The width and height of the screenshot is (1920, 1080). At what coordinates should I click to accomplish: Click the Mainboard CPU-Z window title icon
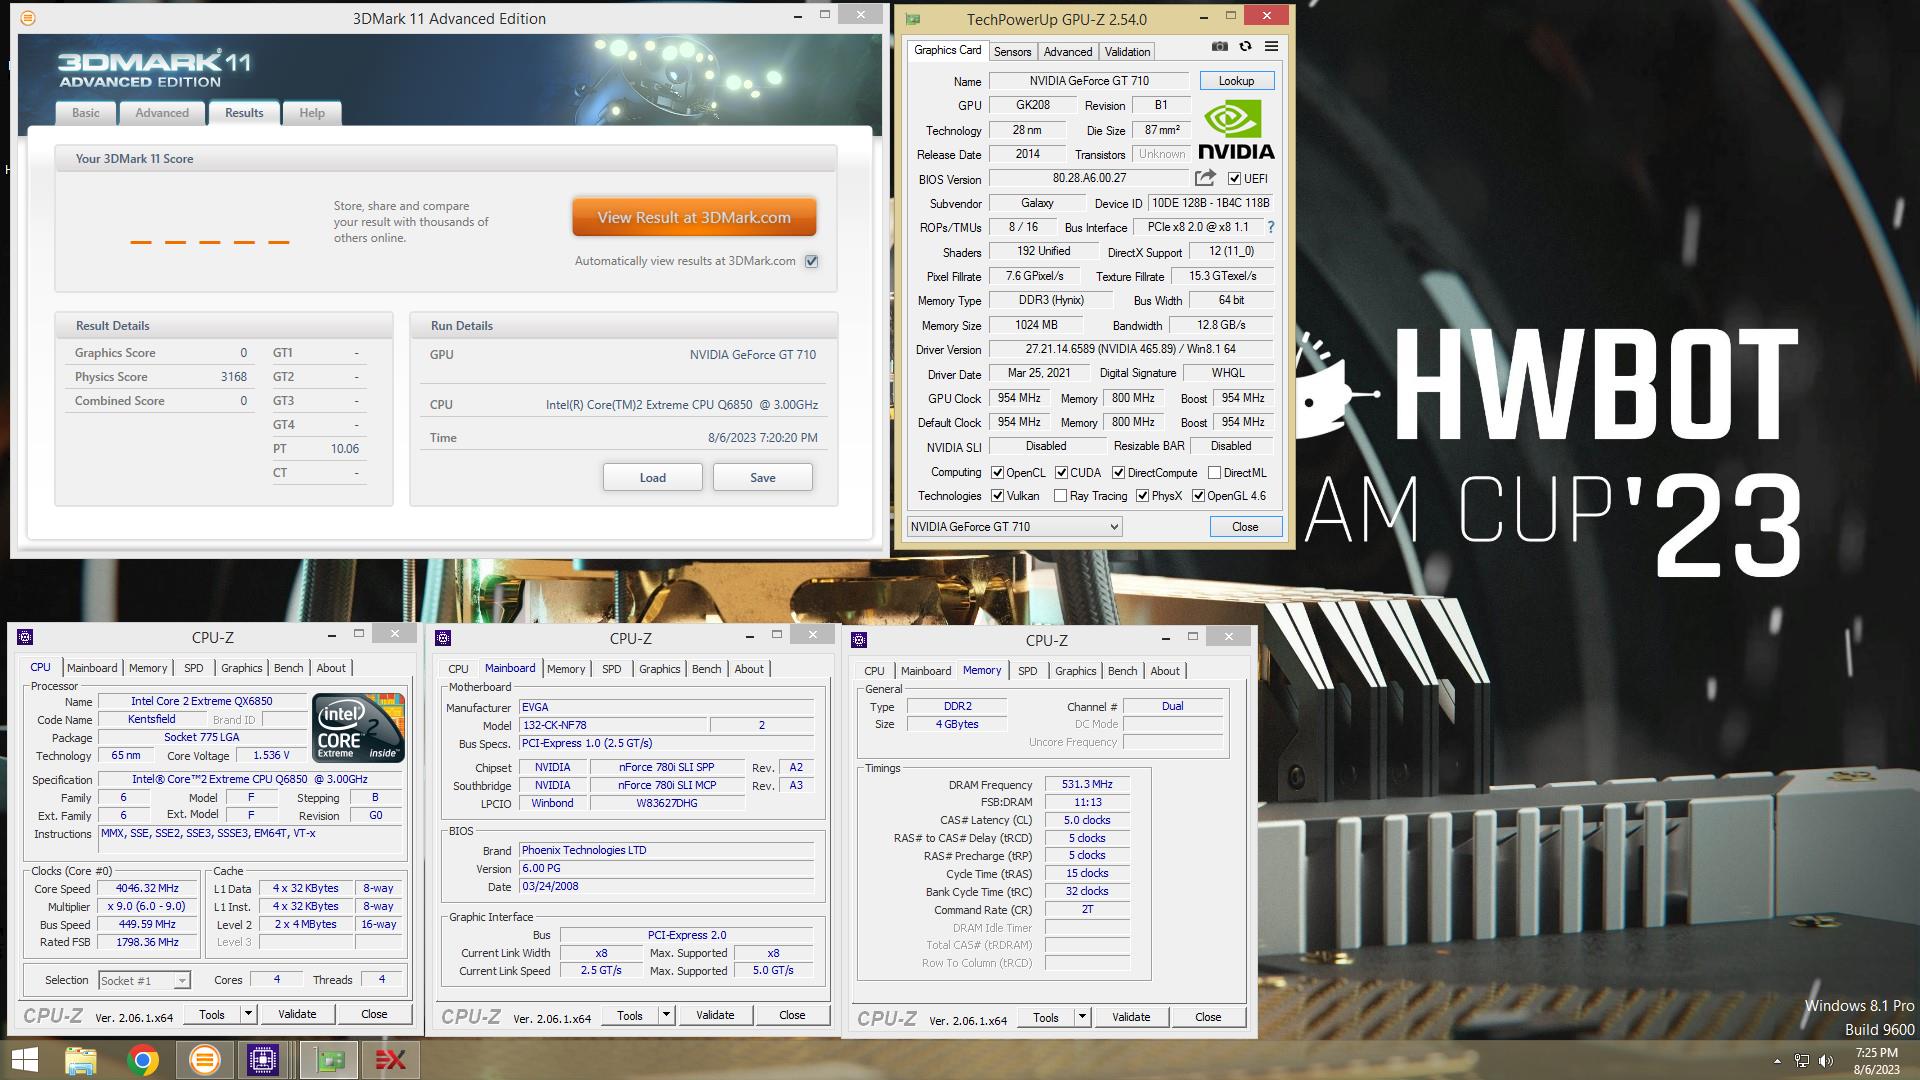coord(444,637)
